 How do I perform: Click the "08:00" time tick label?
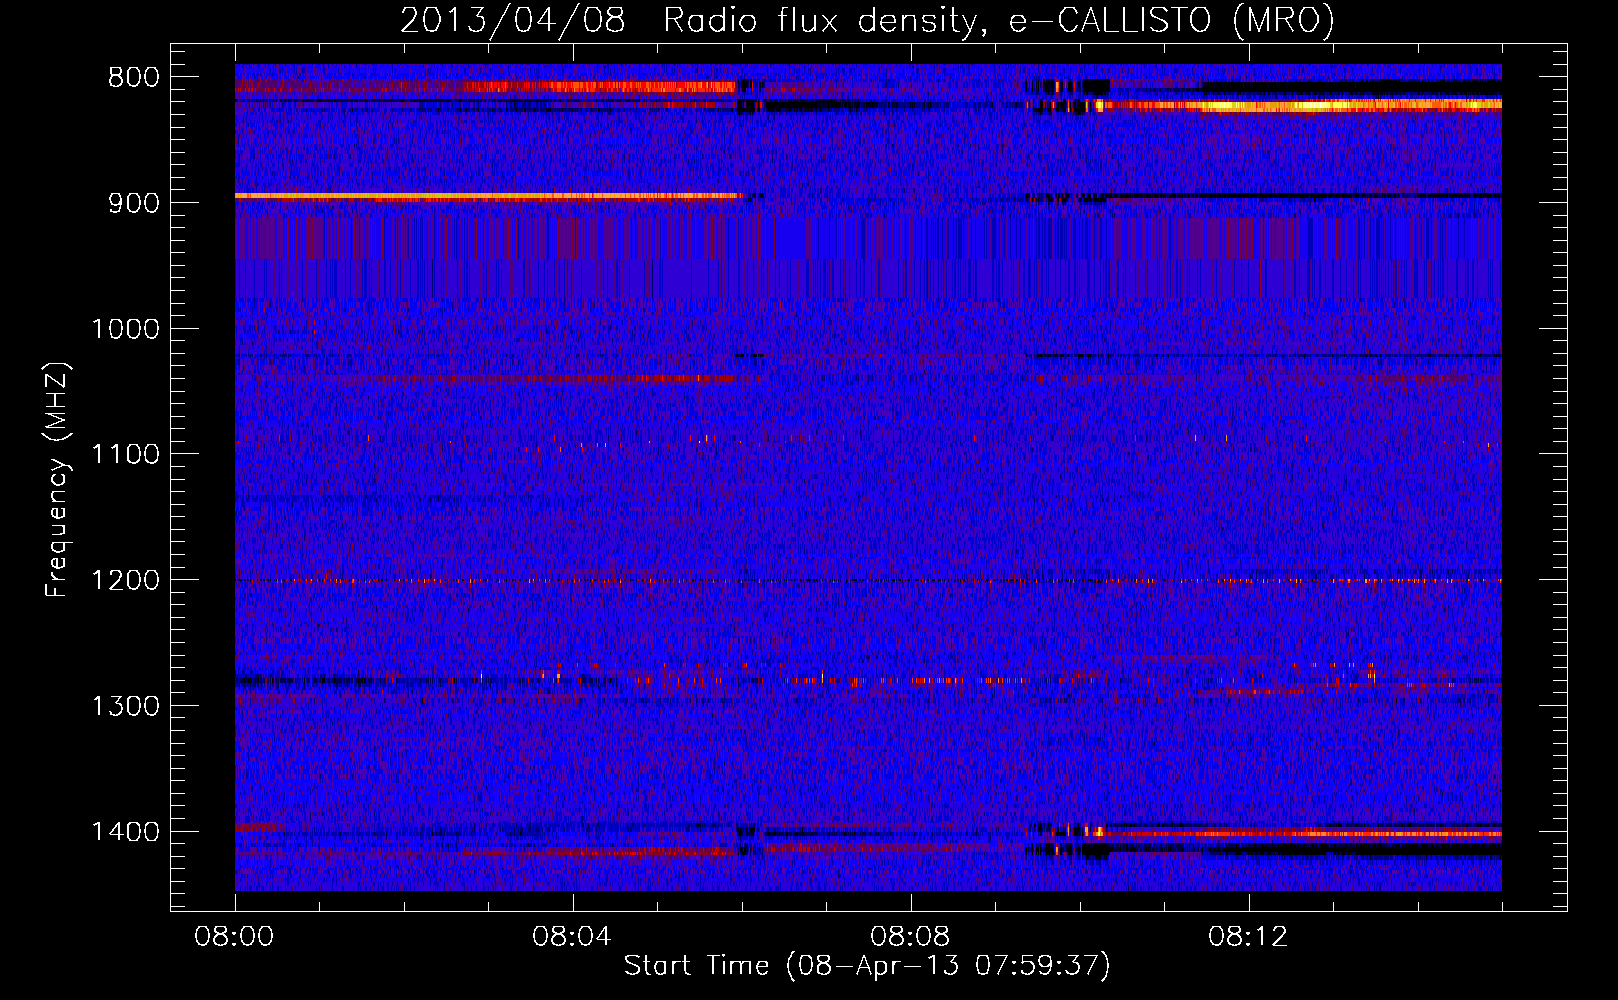pyautogui.click(x=234, y=937)
